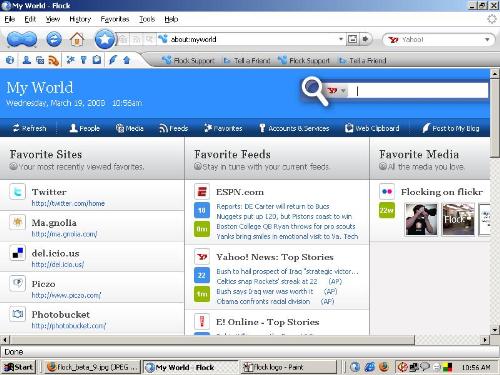Viewport: 500px width, 375px height.
Task: Click the E! Online feed icon
Action: tap(202, 321)
